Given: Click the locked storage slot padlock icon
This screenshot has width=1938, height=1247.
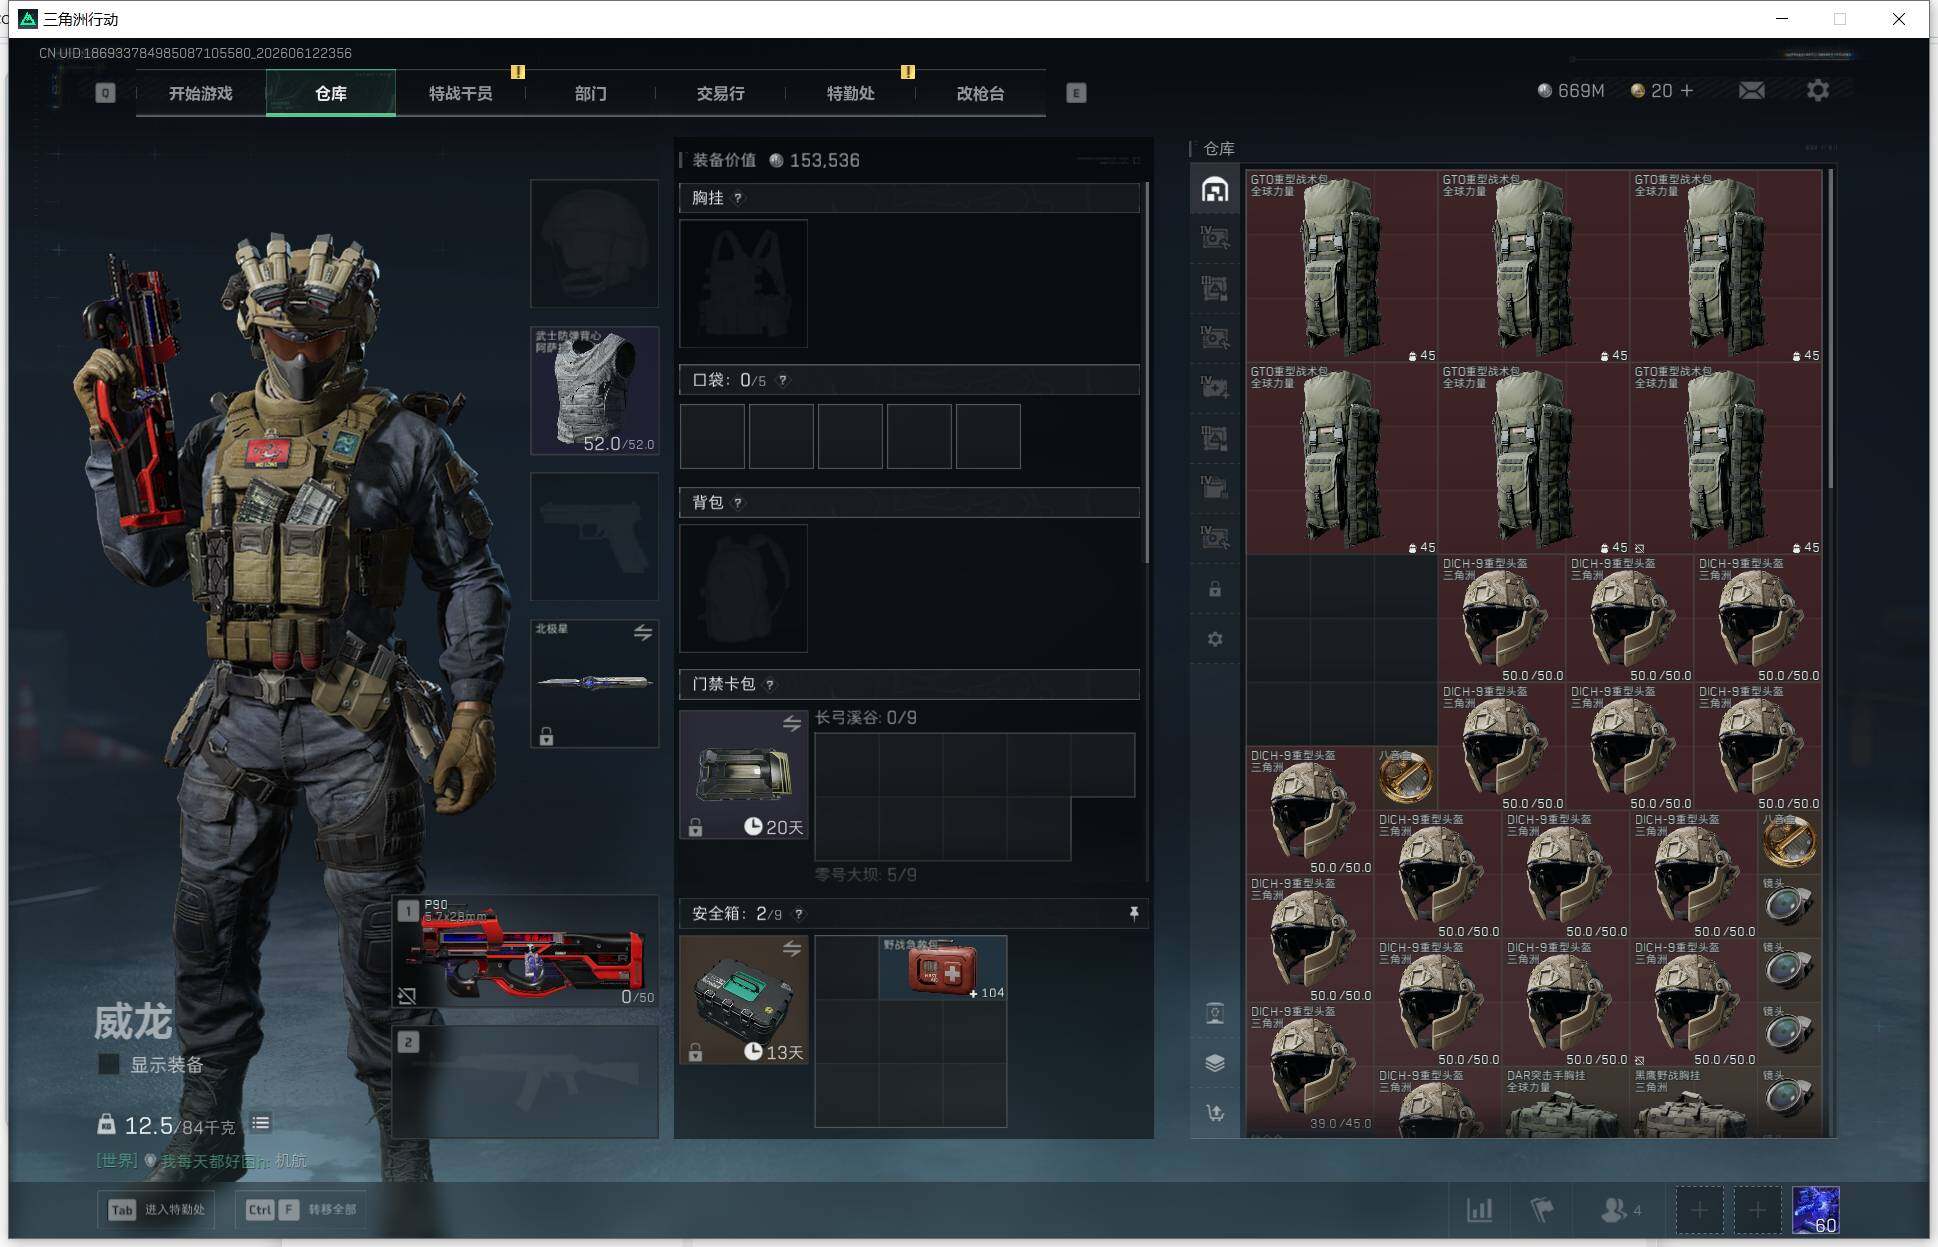Looking at the screenshot, I should pos(1214,589).
